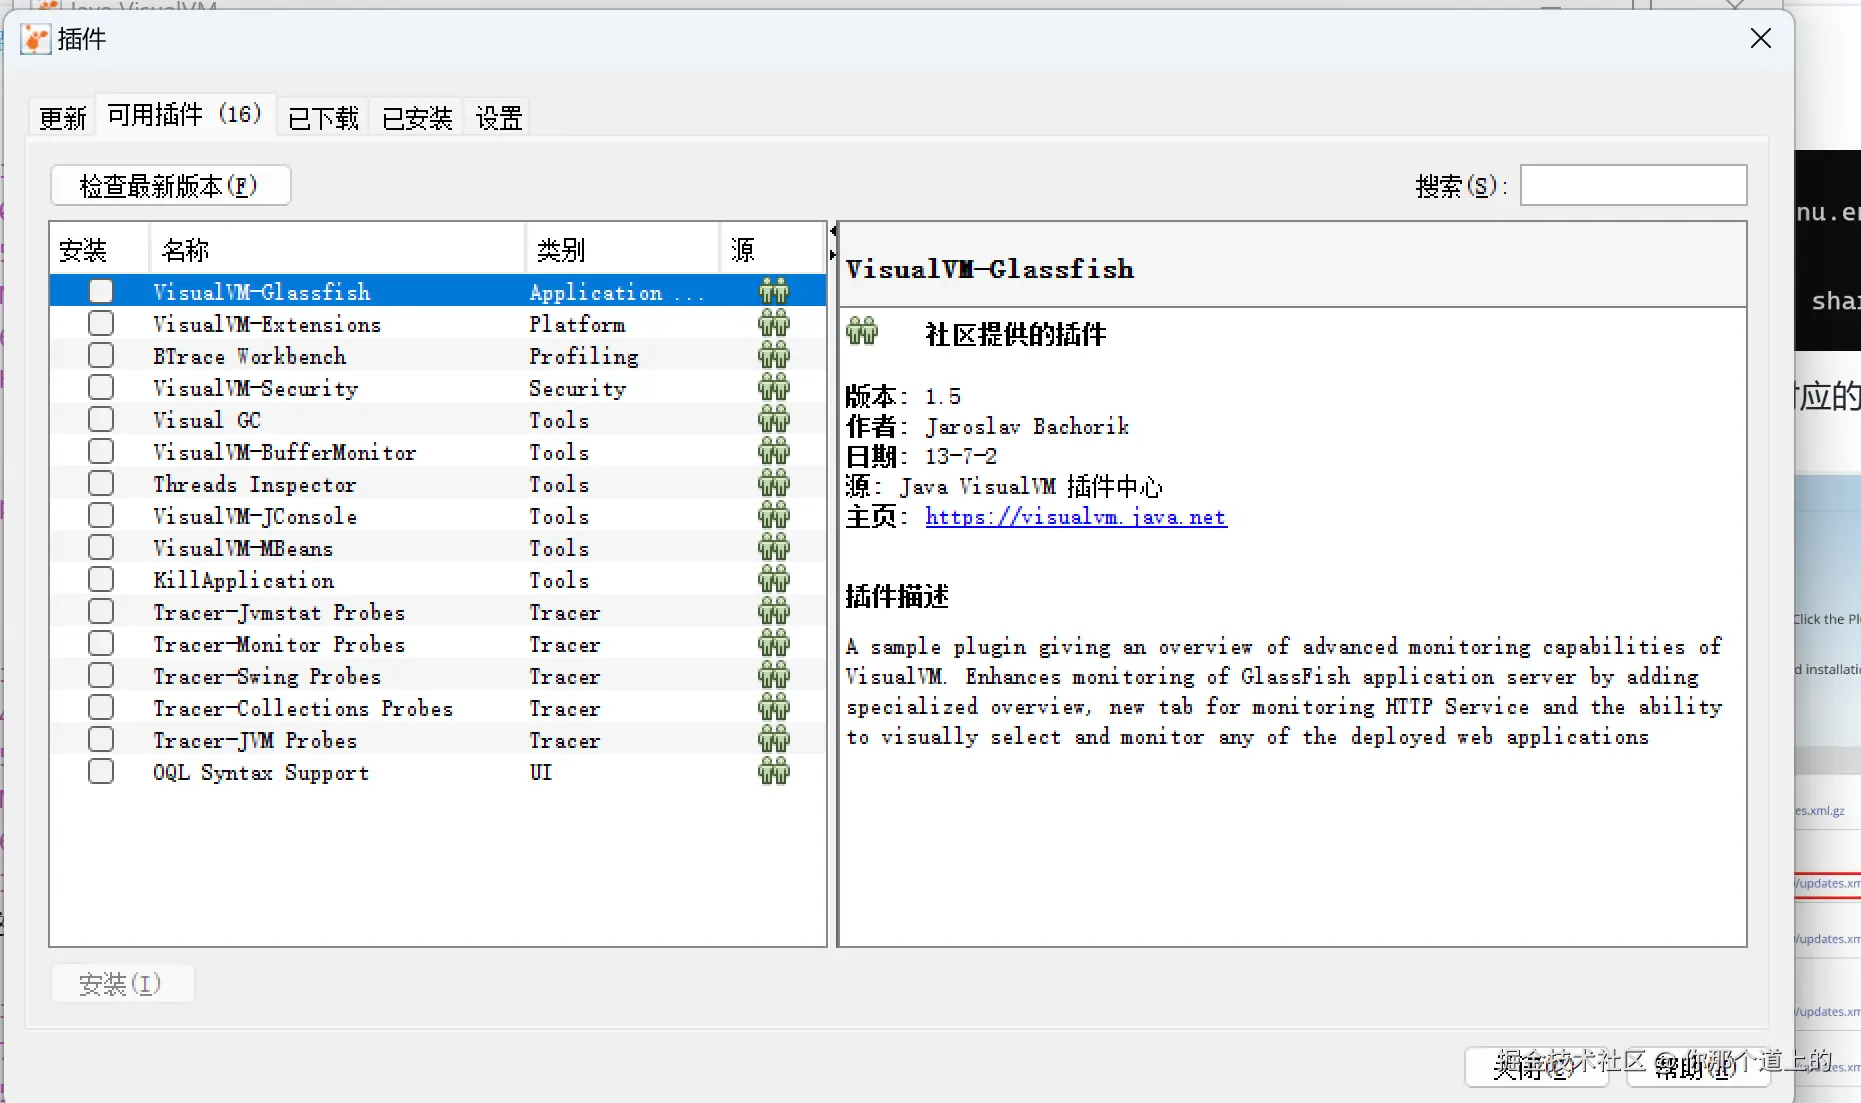
Task: Tick the Threads Inspector install checkbox
Action: (101, 483)
